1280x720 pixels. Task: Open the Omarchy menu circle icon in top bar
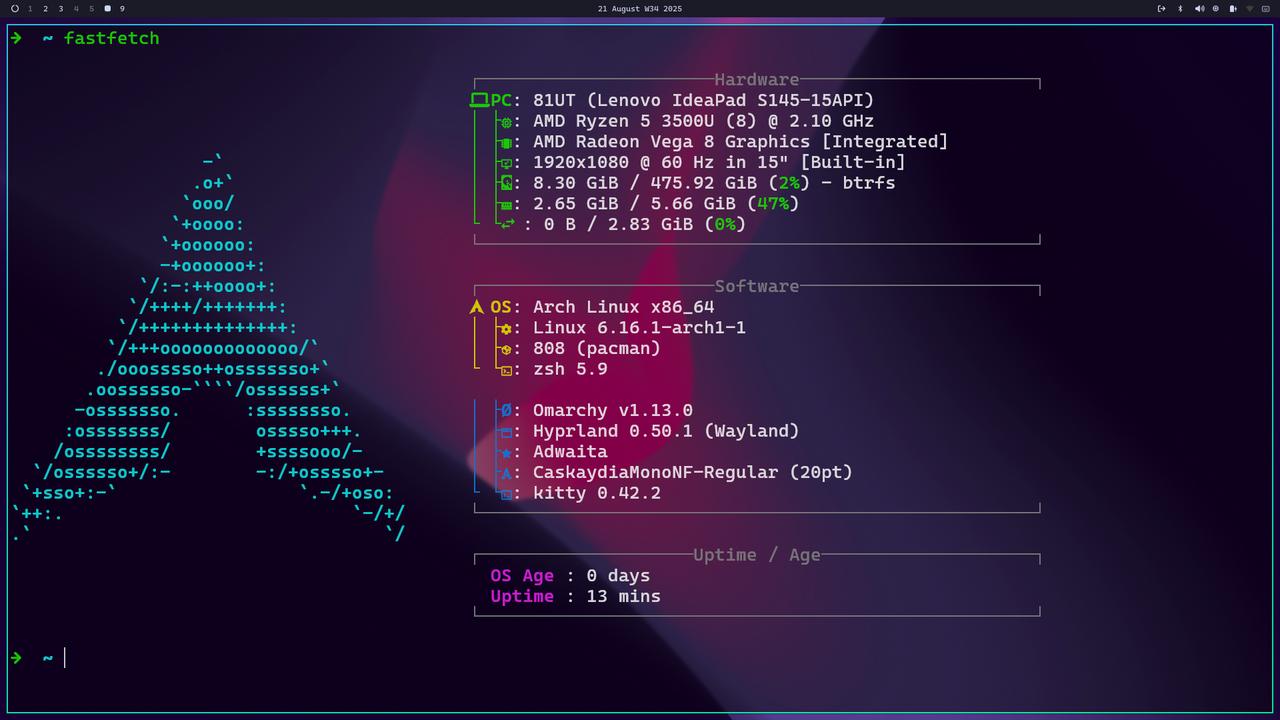[15, 8]
